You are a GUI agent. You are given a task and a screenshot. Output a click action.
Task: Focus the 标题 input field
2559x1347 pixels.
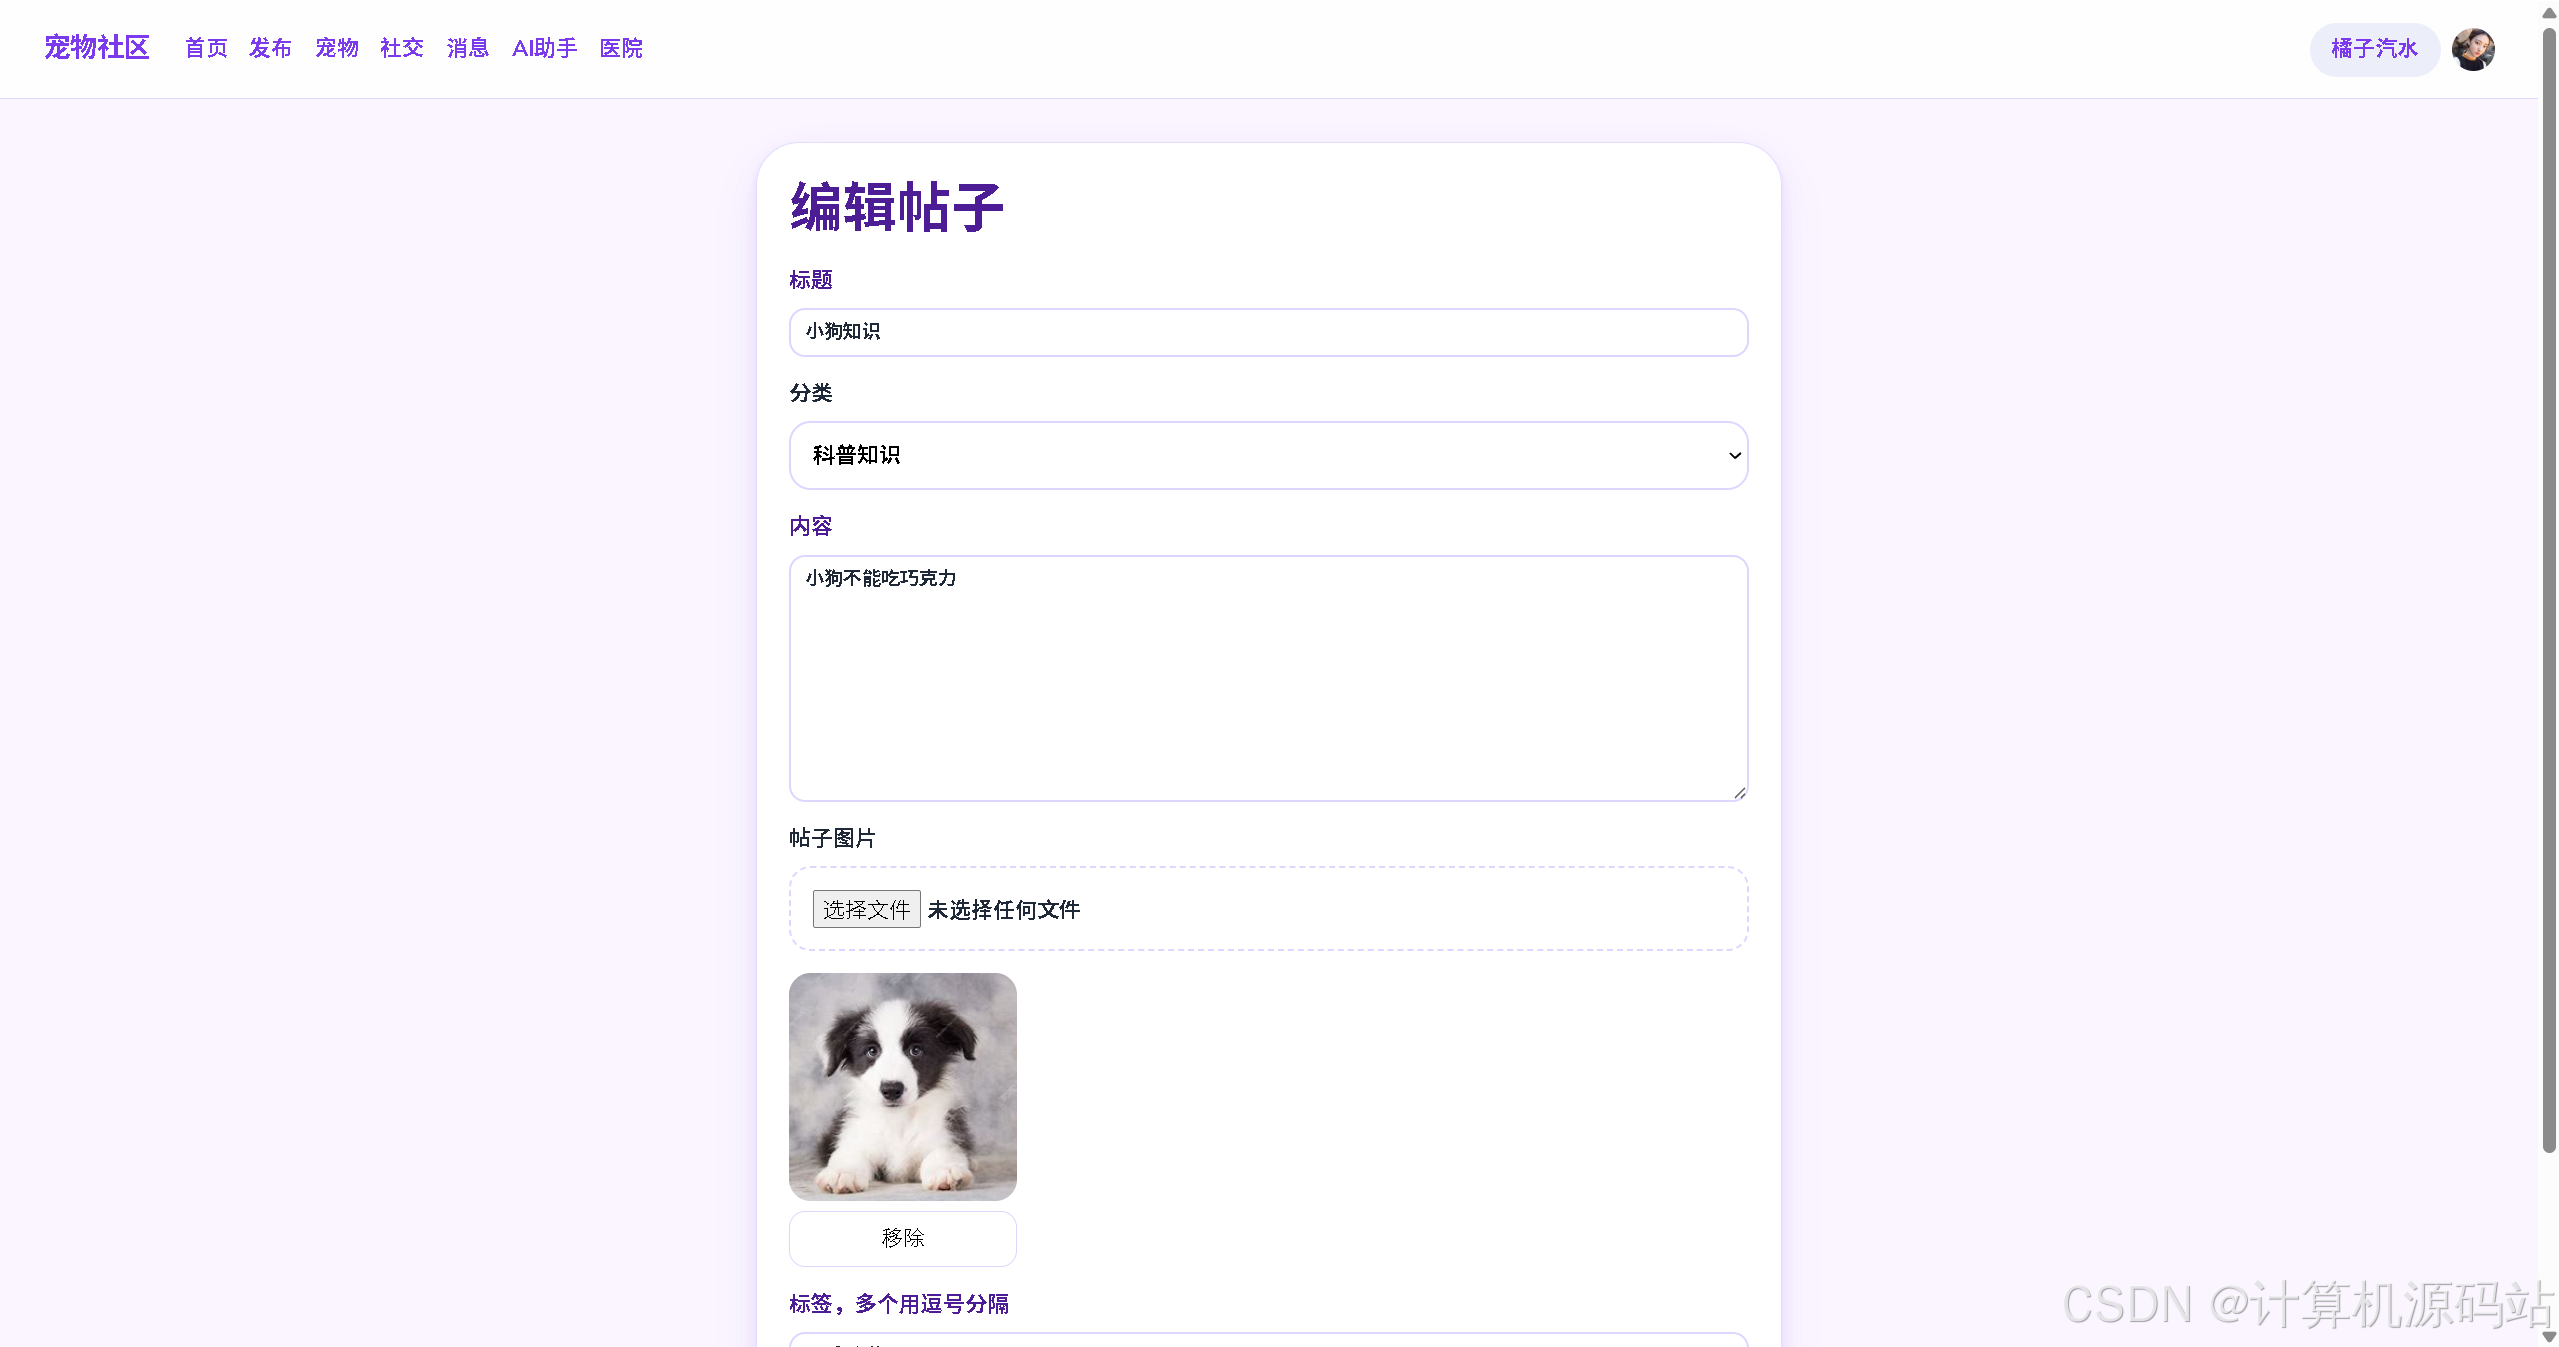[1268, 332]
